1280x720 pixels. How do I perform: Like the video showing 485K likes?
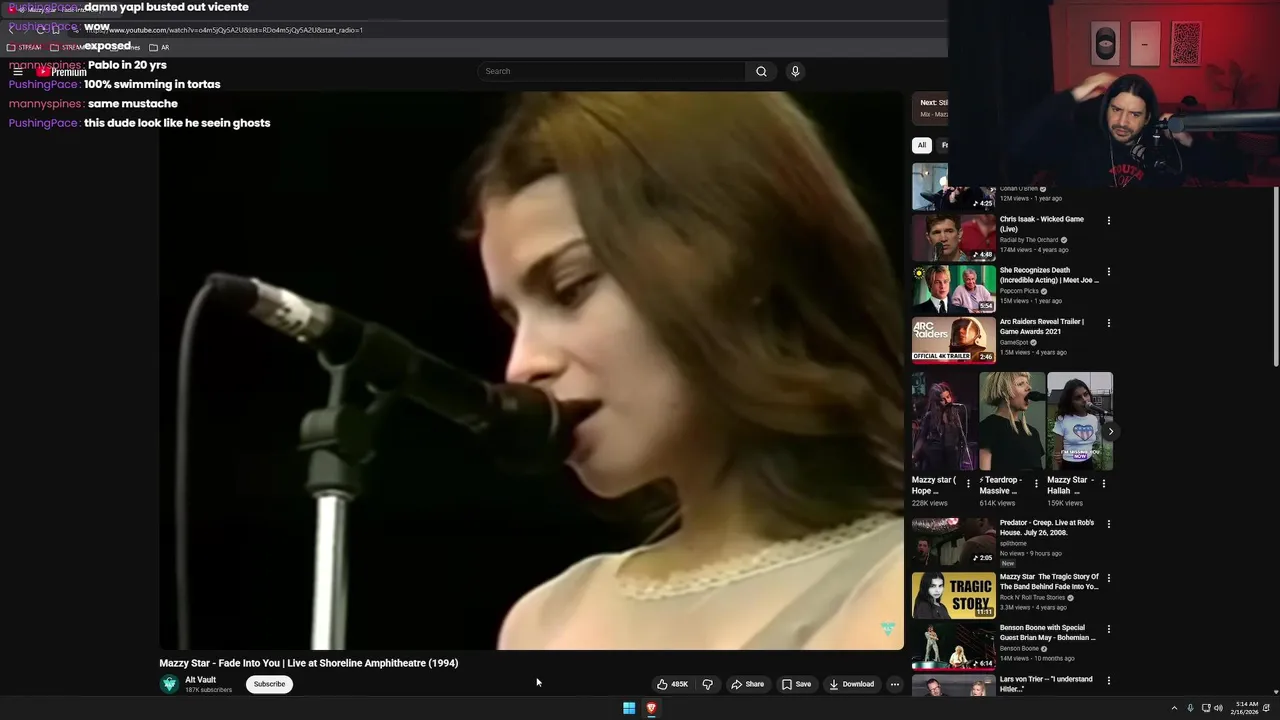coord(673,684)
